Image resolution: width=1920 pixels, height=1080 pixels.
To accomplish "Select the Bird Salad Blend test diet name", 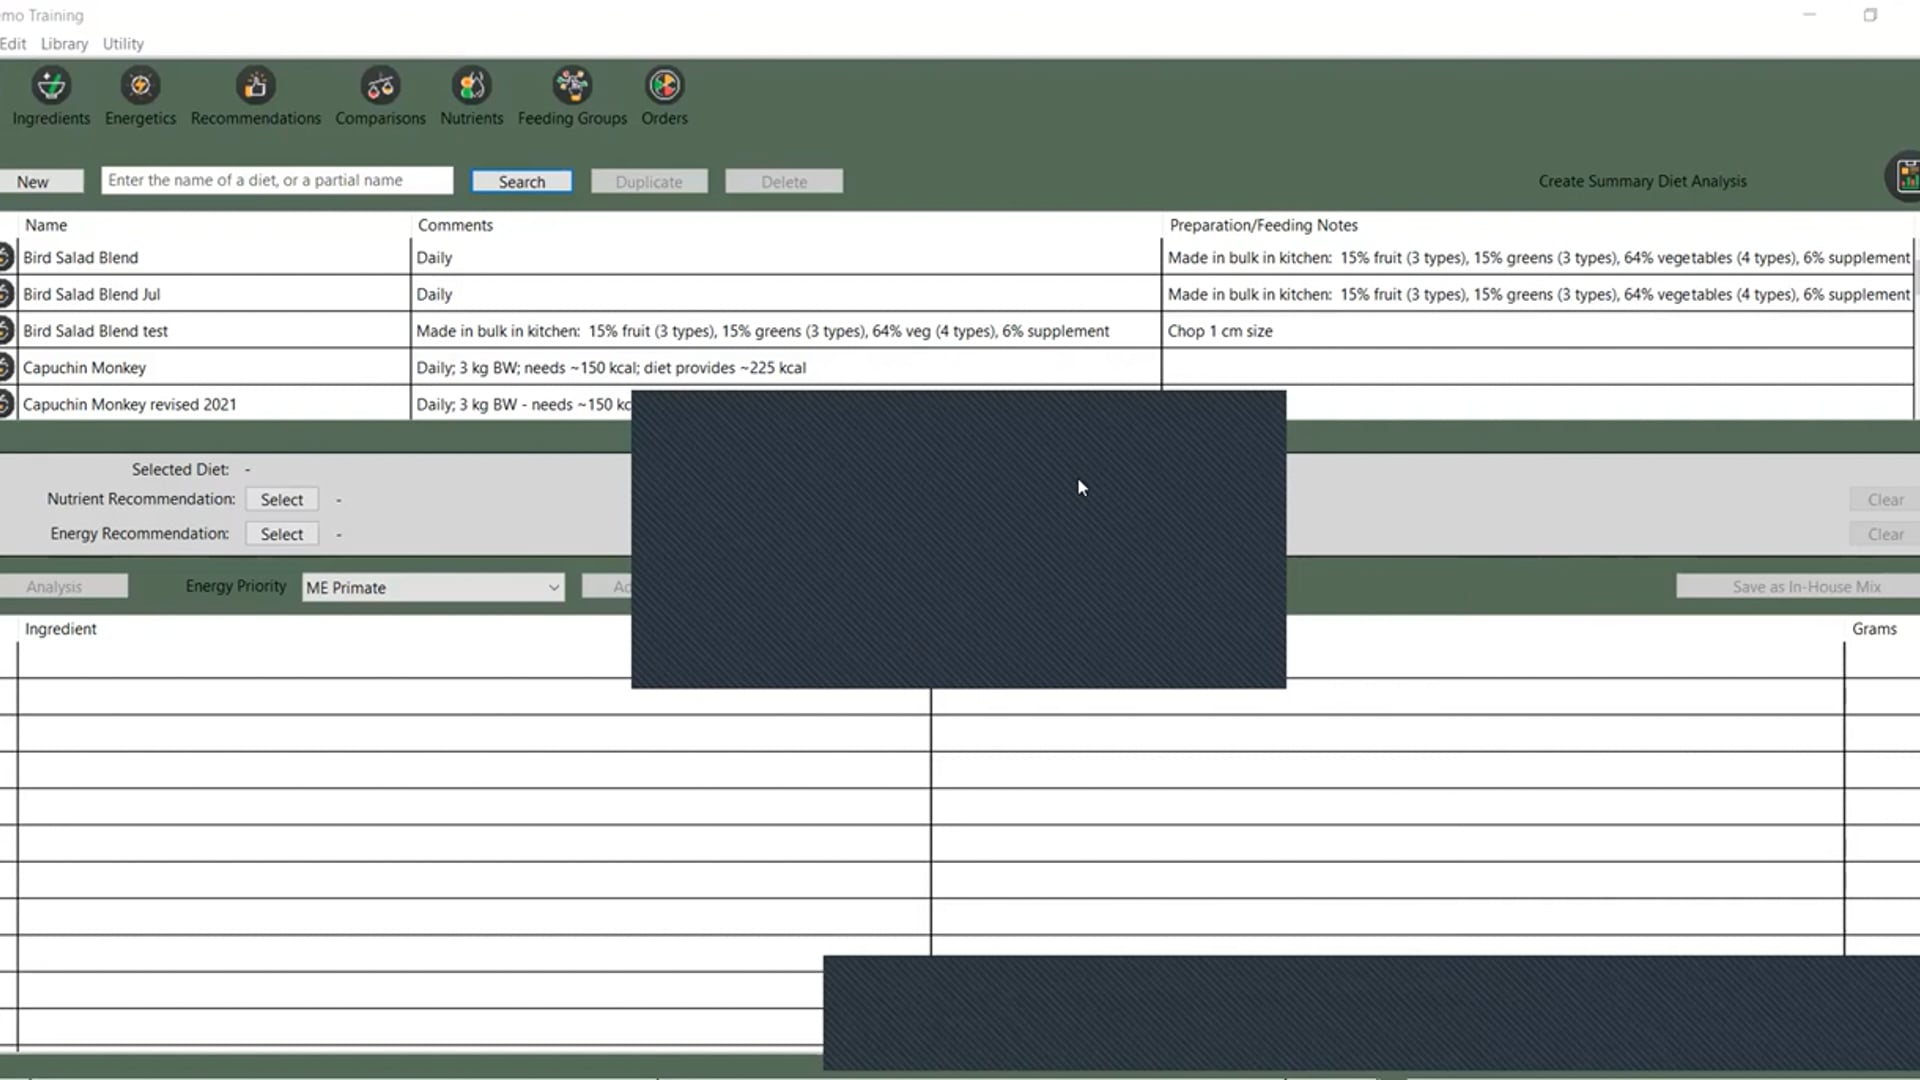I will [x=96, y=330].
